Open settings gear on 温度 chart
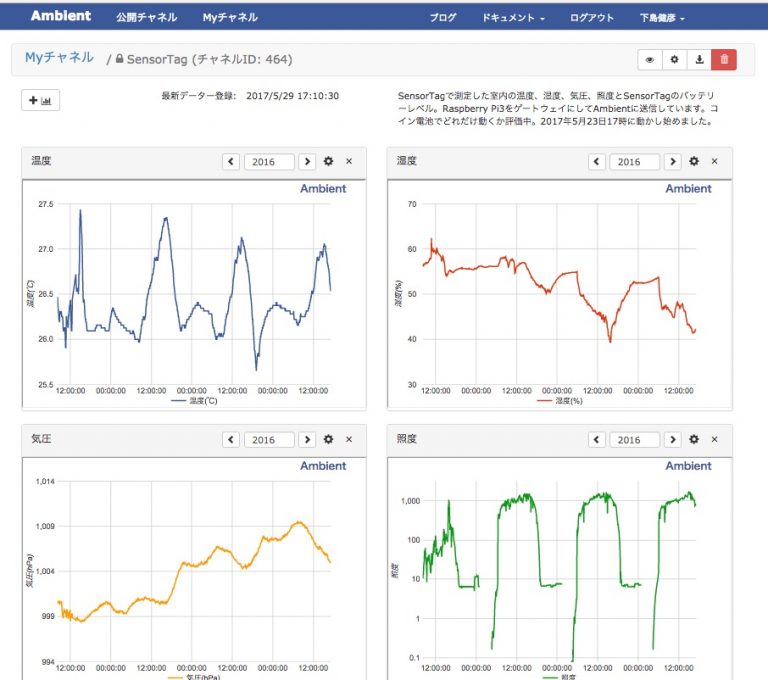The height and width of the screenshot is (680, 768). pyautogui.click(x=329, y=161)
